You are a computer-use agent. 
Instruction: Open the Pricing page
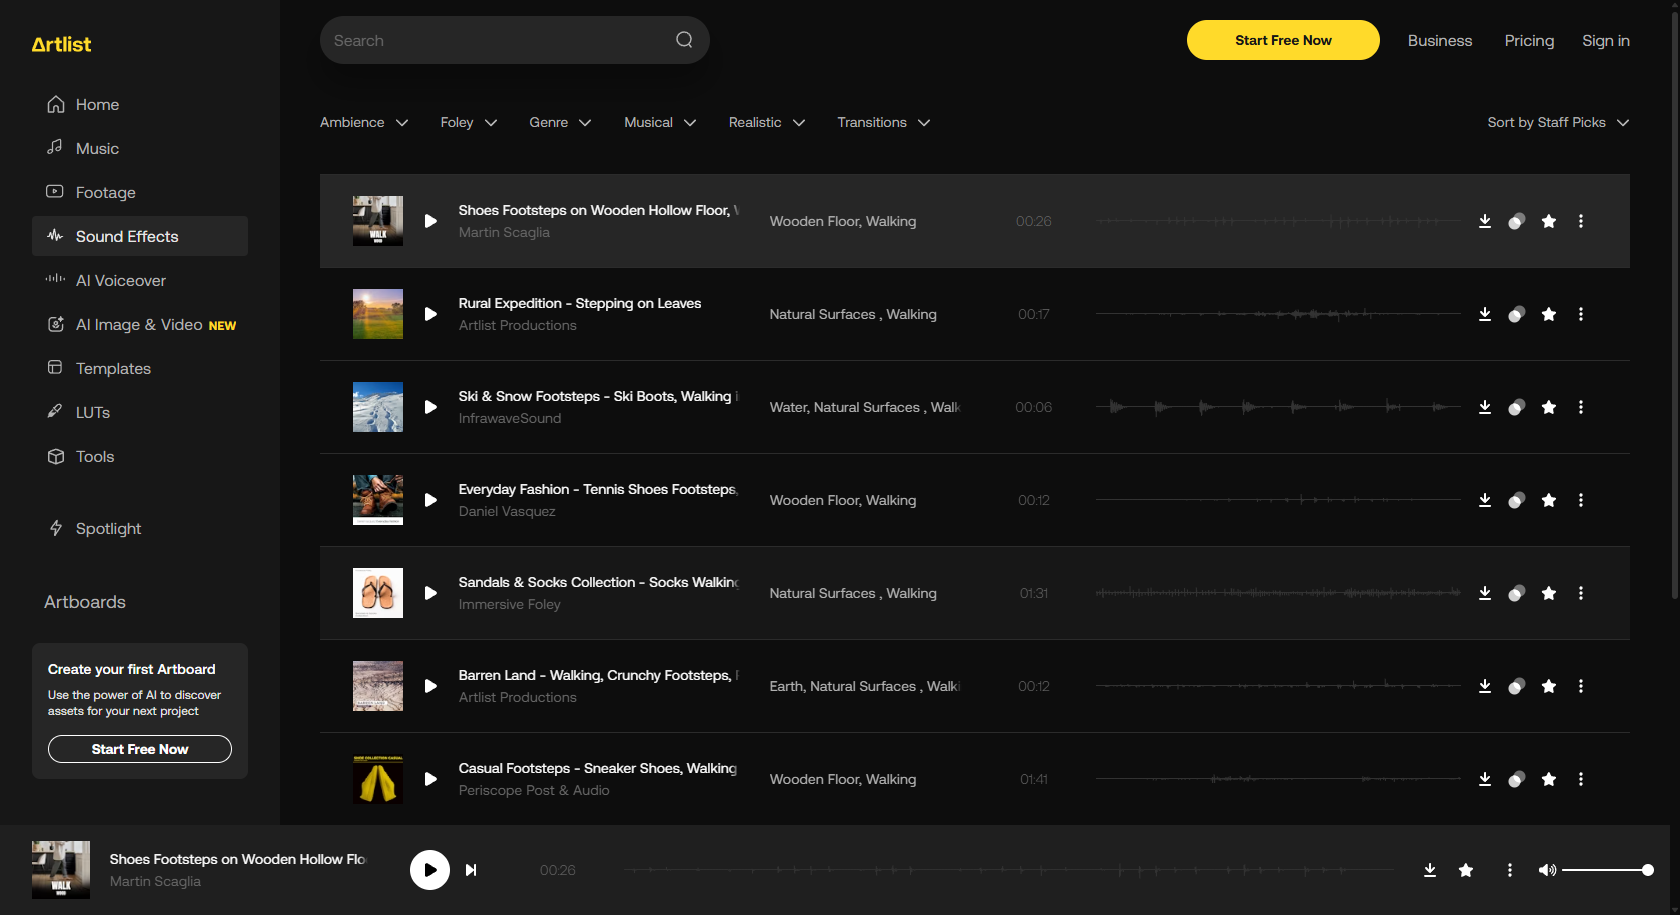pos(1529,40)
